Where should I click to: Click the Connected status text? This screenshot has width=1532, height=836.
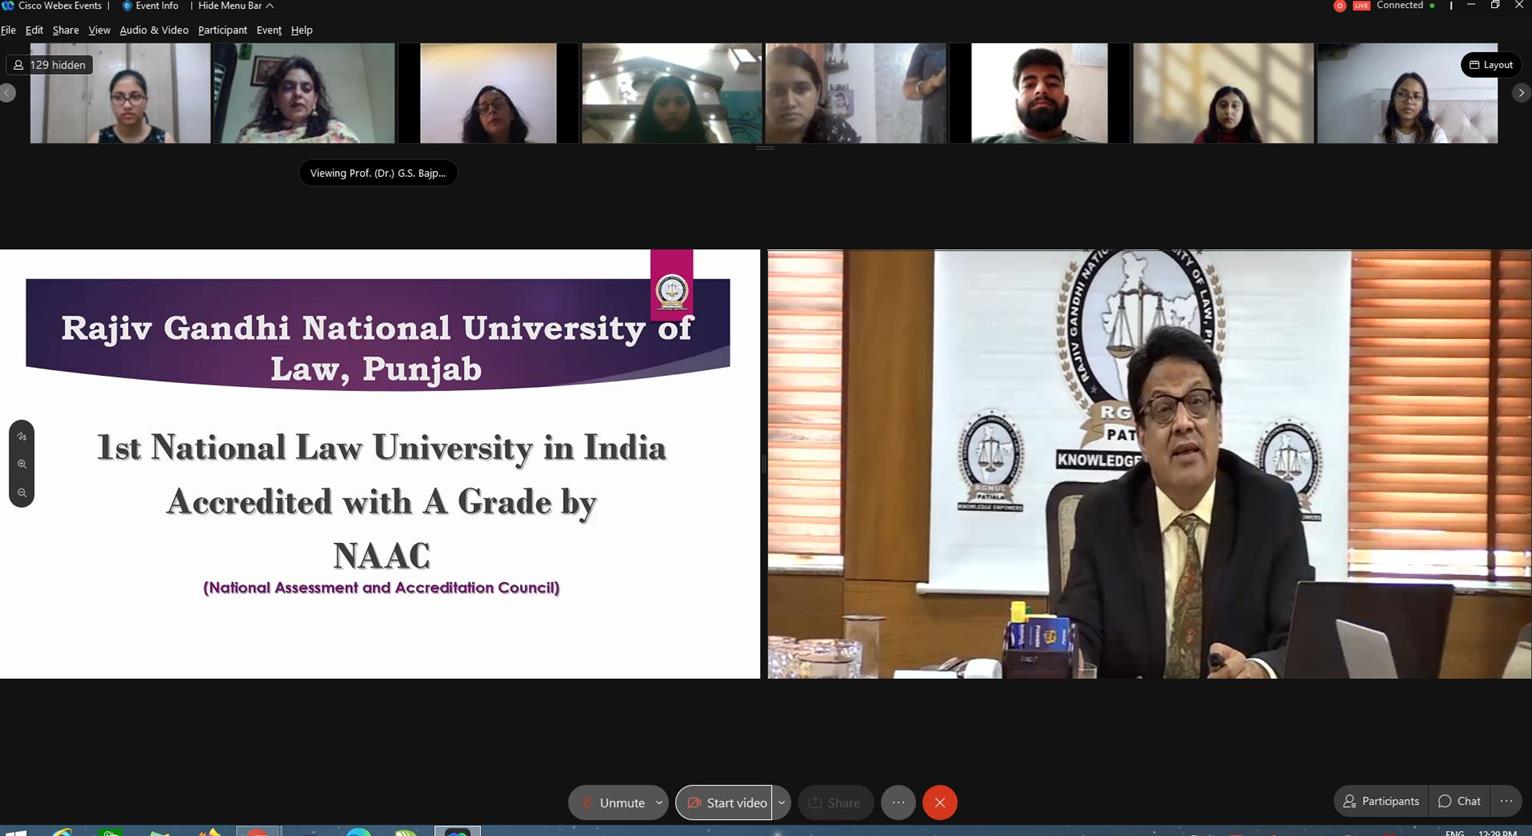click(1400, 5)
